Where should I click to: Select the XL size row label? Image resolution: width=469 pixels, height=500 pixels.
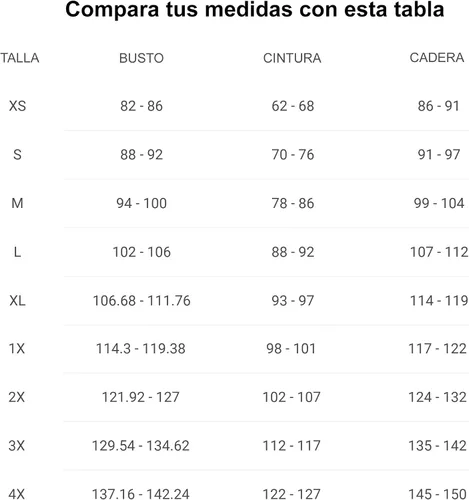pos(17,301)
